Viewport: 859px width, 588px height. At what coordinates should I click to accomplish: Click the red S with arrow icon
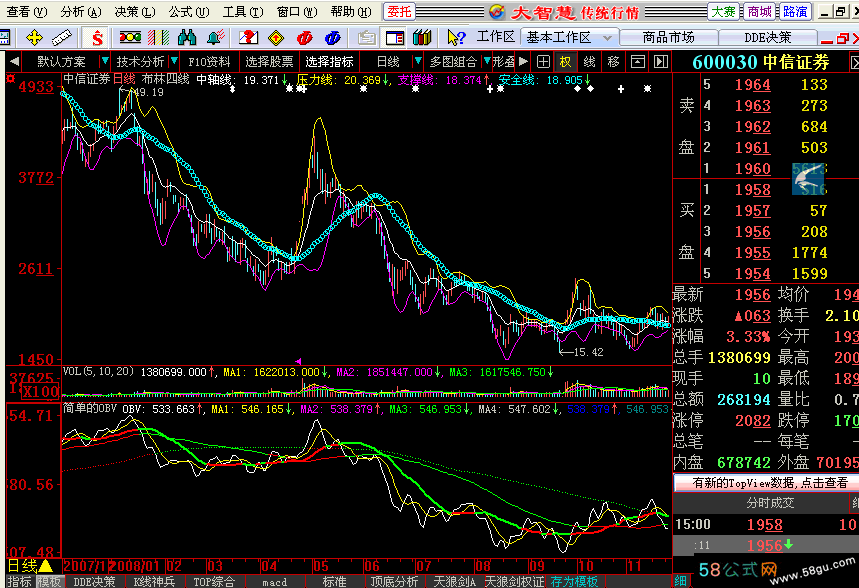[97, 38]
